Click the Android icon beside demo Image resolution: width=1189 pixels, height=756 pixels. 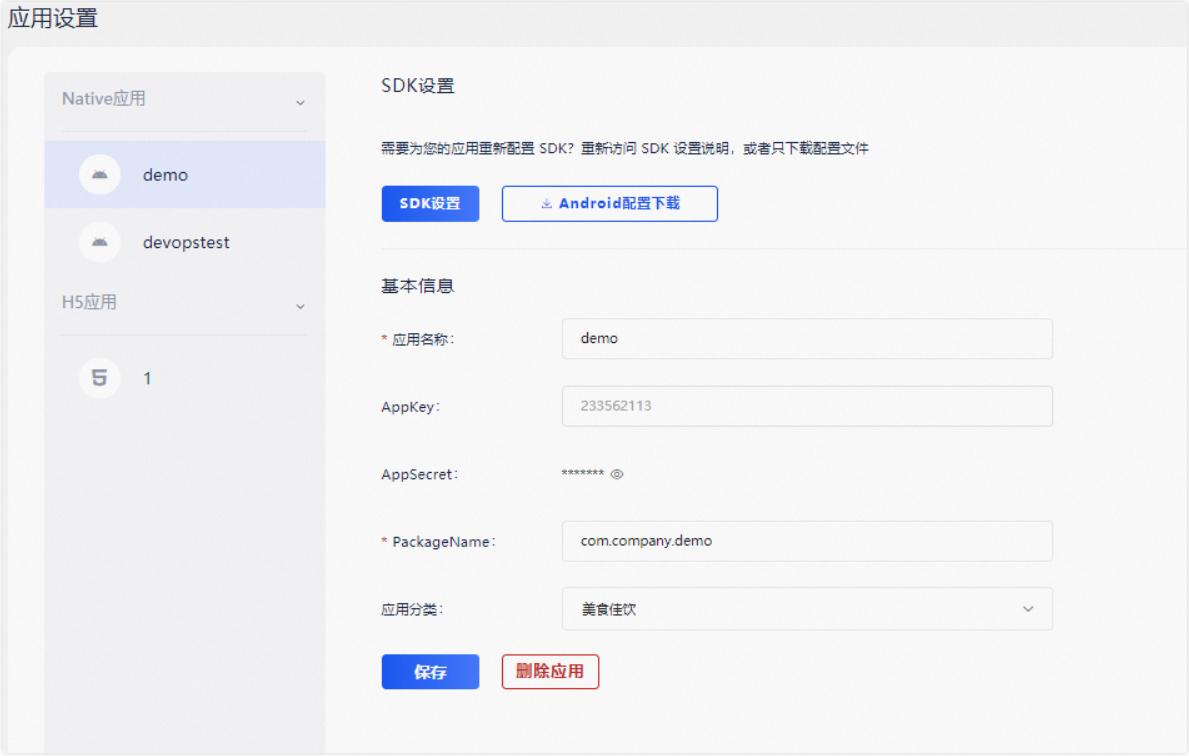[x=99, y=175]
